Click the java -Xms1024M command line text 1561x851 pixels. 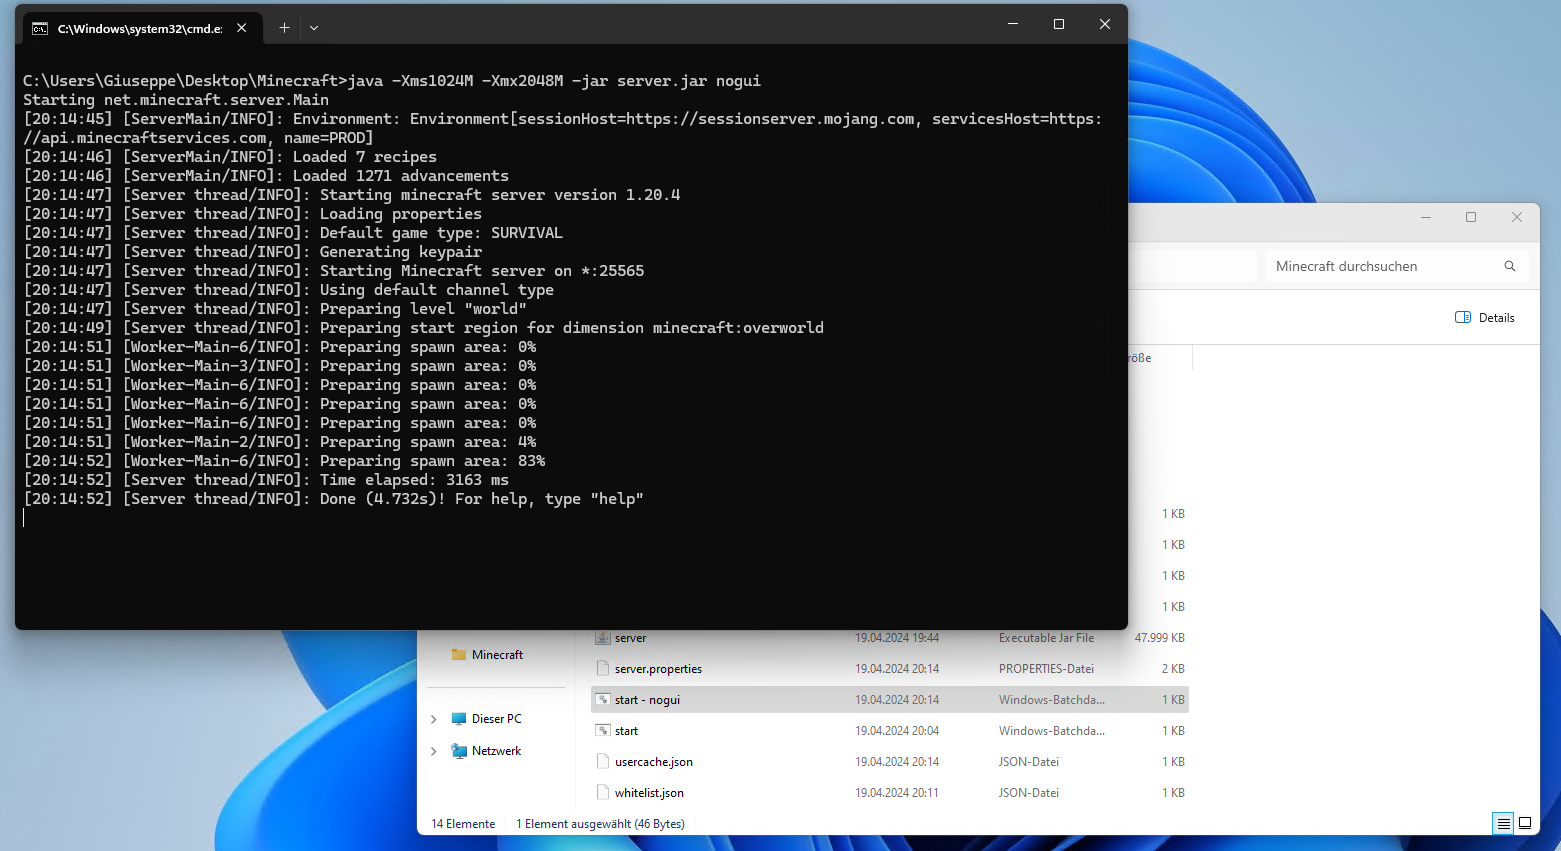tap(555, 81)
